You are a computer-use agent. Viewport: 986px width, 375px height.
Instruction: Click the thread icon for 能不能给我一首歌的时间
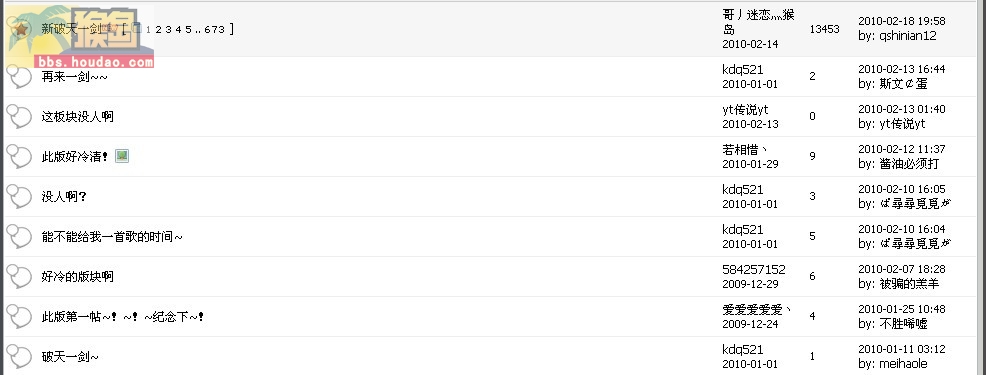[x=19, y=237]
